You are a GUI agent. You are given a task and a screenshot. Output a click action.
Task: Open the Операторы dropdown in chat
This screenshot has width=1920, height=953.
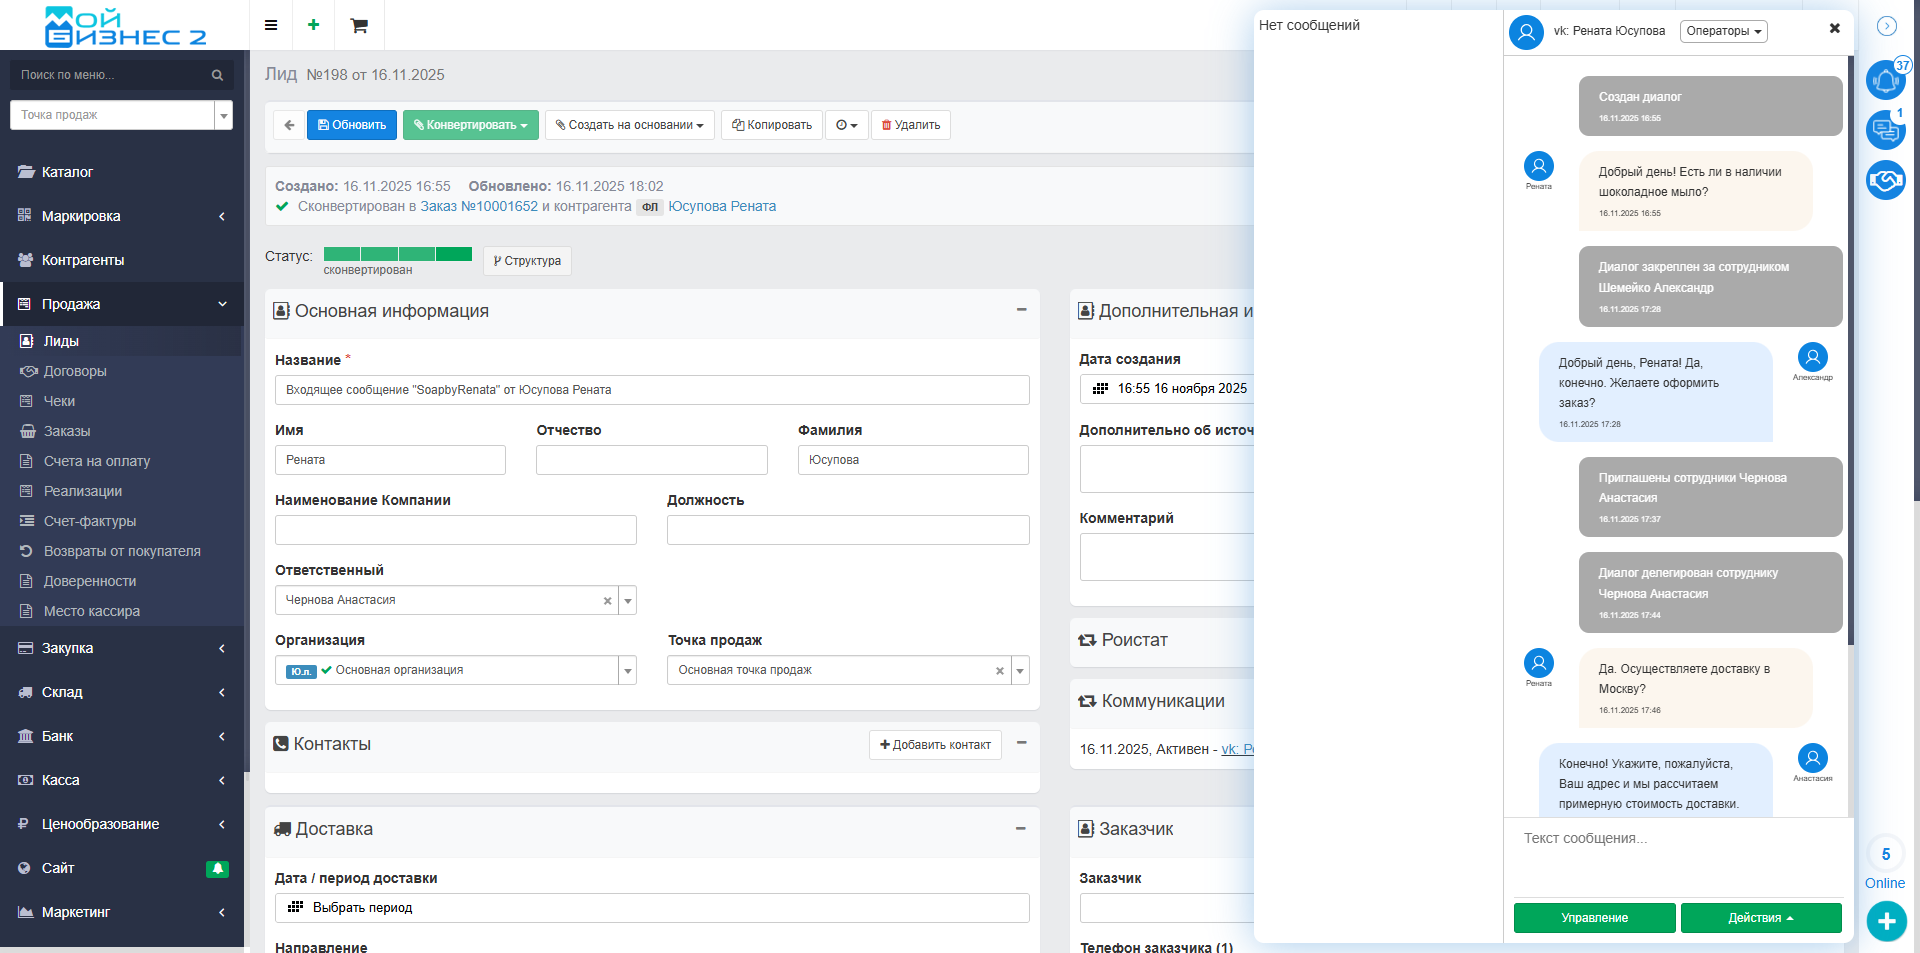(x=1723, y=31)
